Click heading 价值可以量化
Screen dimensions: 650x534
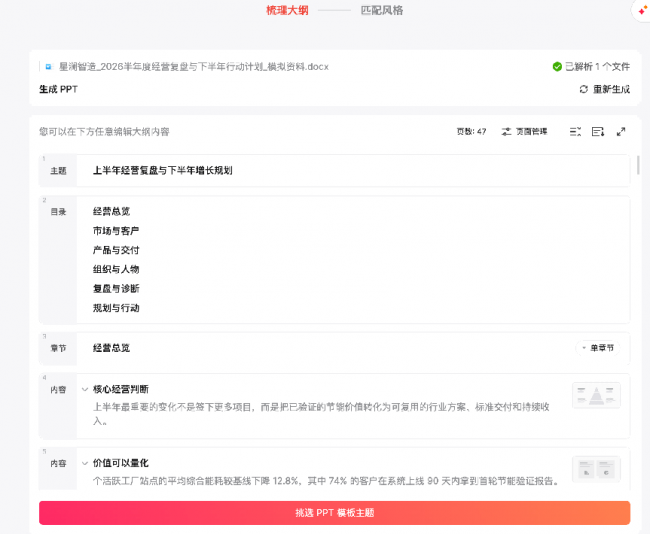tap(121, 463)
